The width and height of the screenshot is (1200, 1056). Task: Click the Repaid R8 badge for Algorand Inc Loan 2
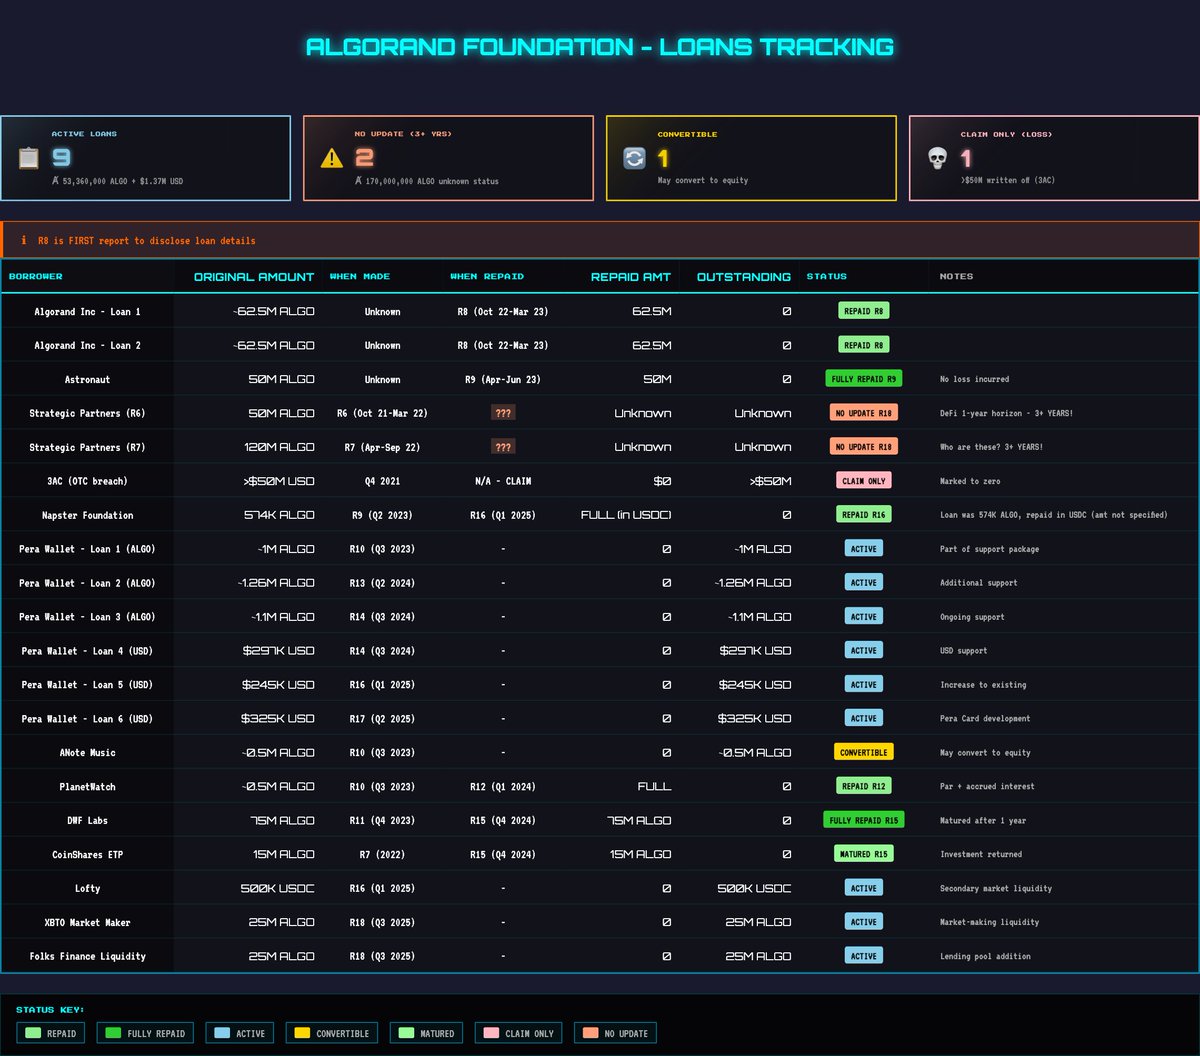[864, 345]
